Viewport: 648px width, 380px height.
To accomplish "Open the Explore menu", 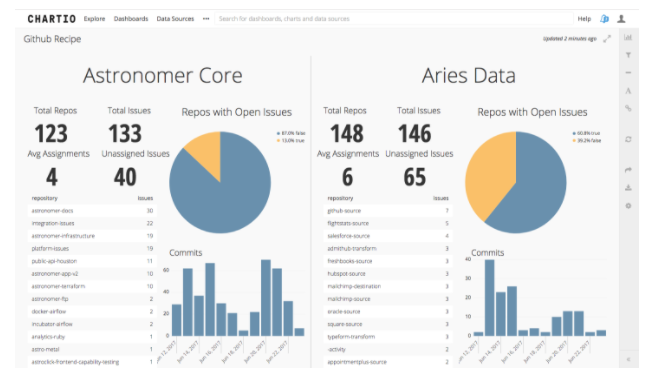I will (94, 19).
